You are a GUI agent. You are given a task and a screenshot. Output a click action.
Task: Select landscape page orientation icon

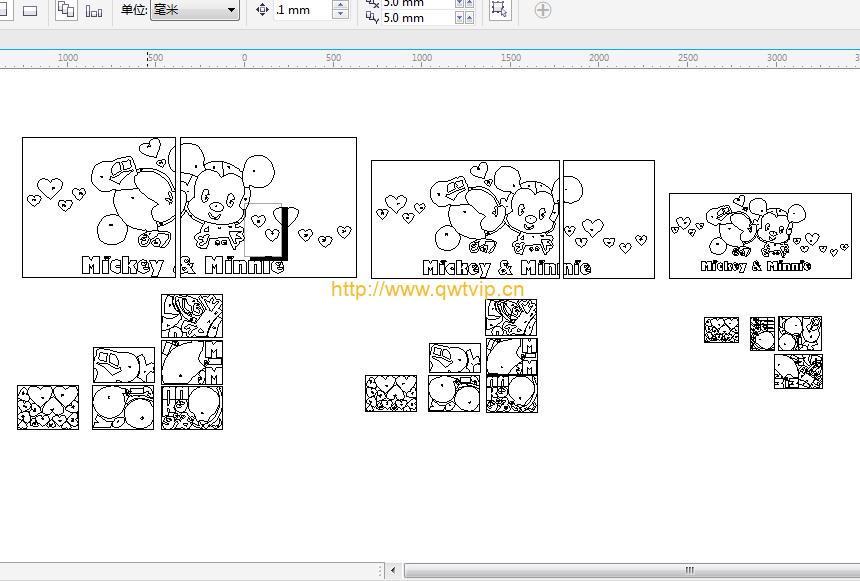pos(30,10)
